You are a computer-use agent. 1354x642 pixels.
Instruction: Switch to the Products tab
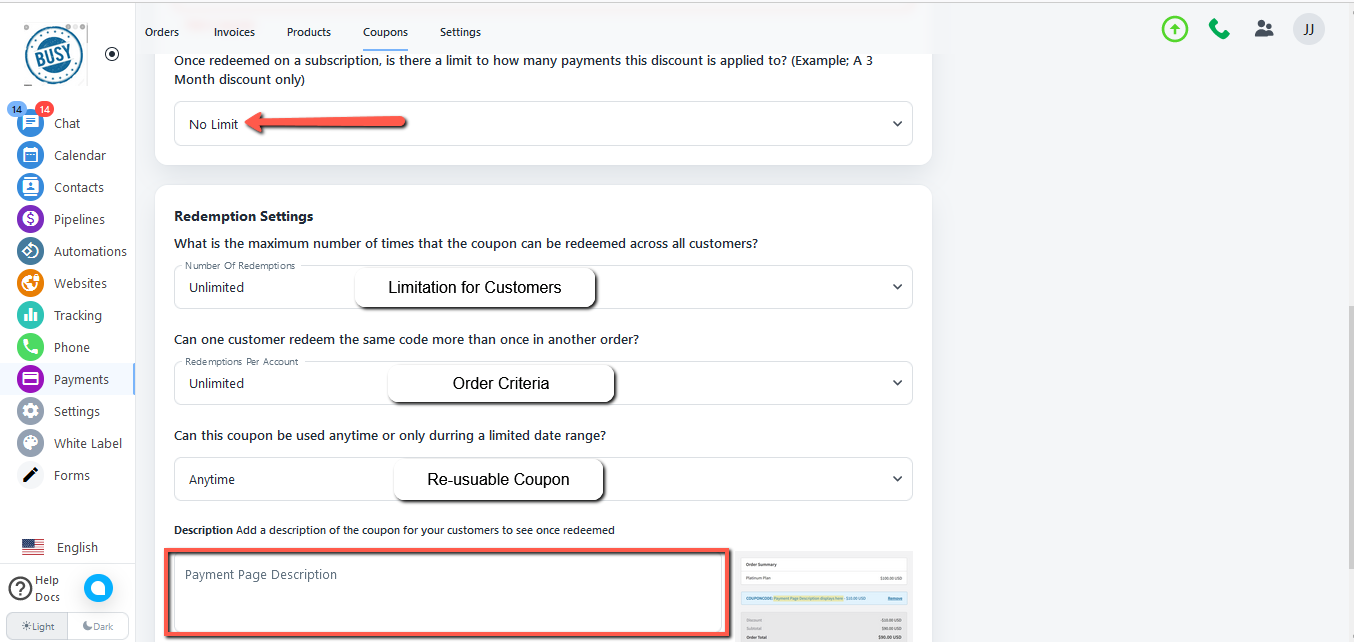[x=308, y=32]
